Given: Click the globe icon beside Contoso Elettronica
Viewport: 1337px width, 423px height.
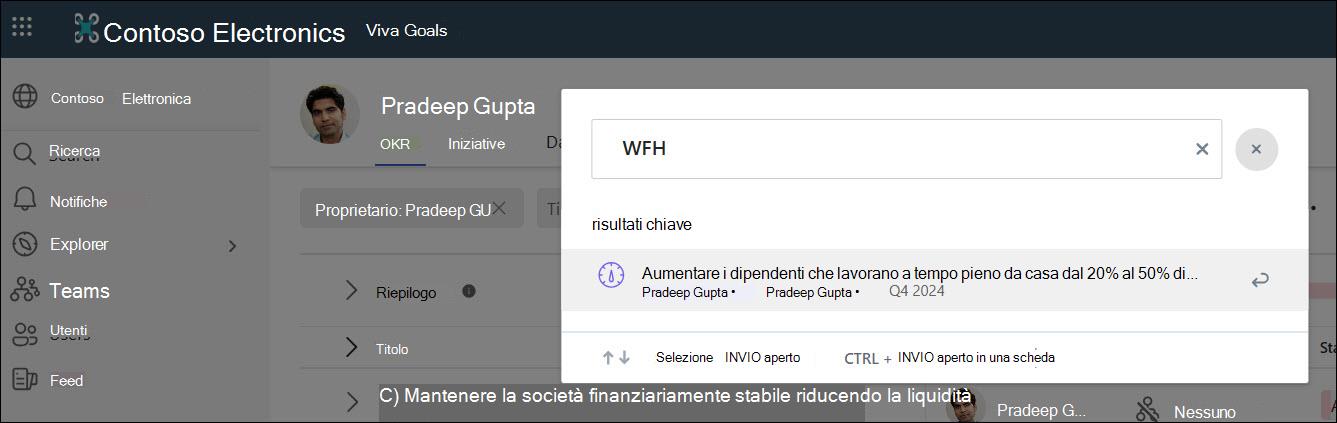Looking at the screenshot, I should tap(25, 97).
